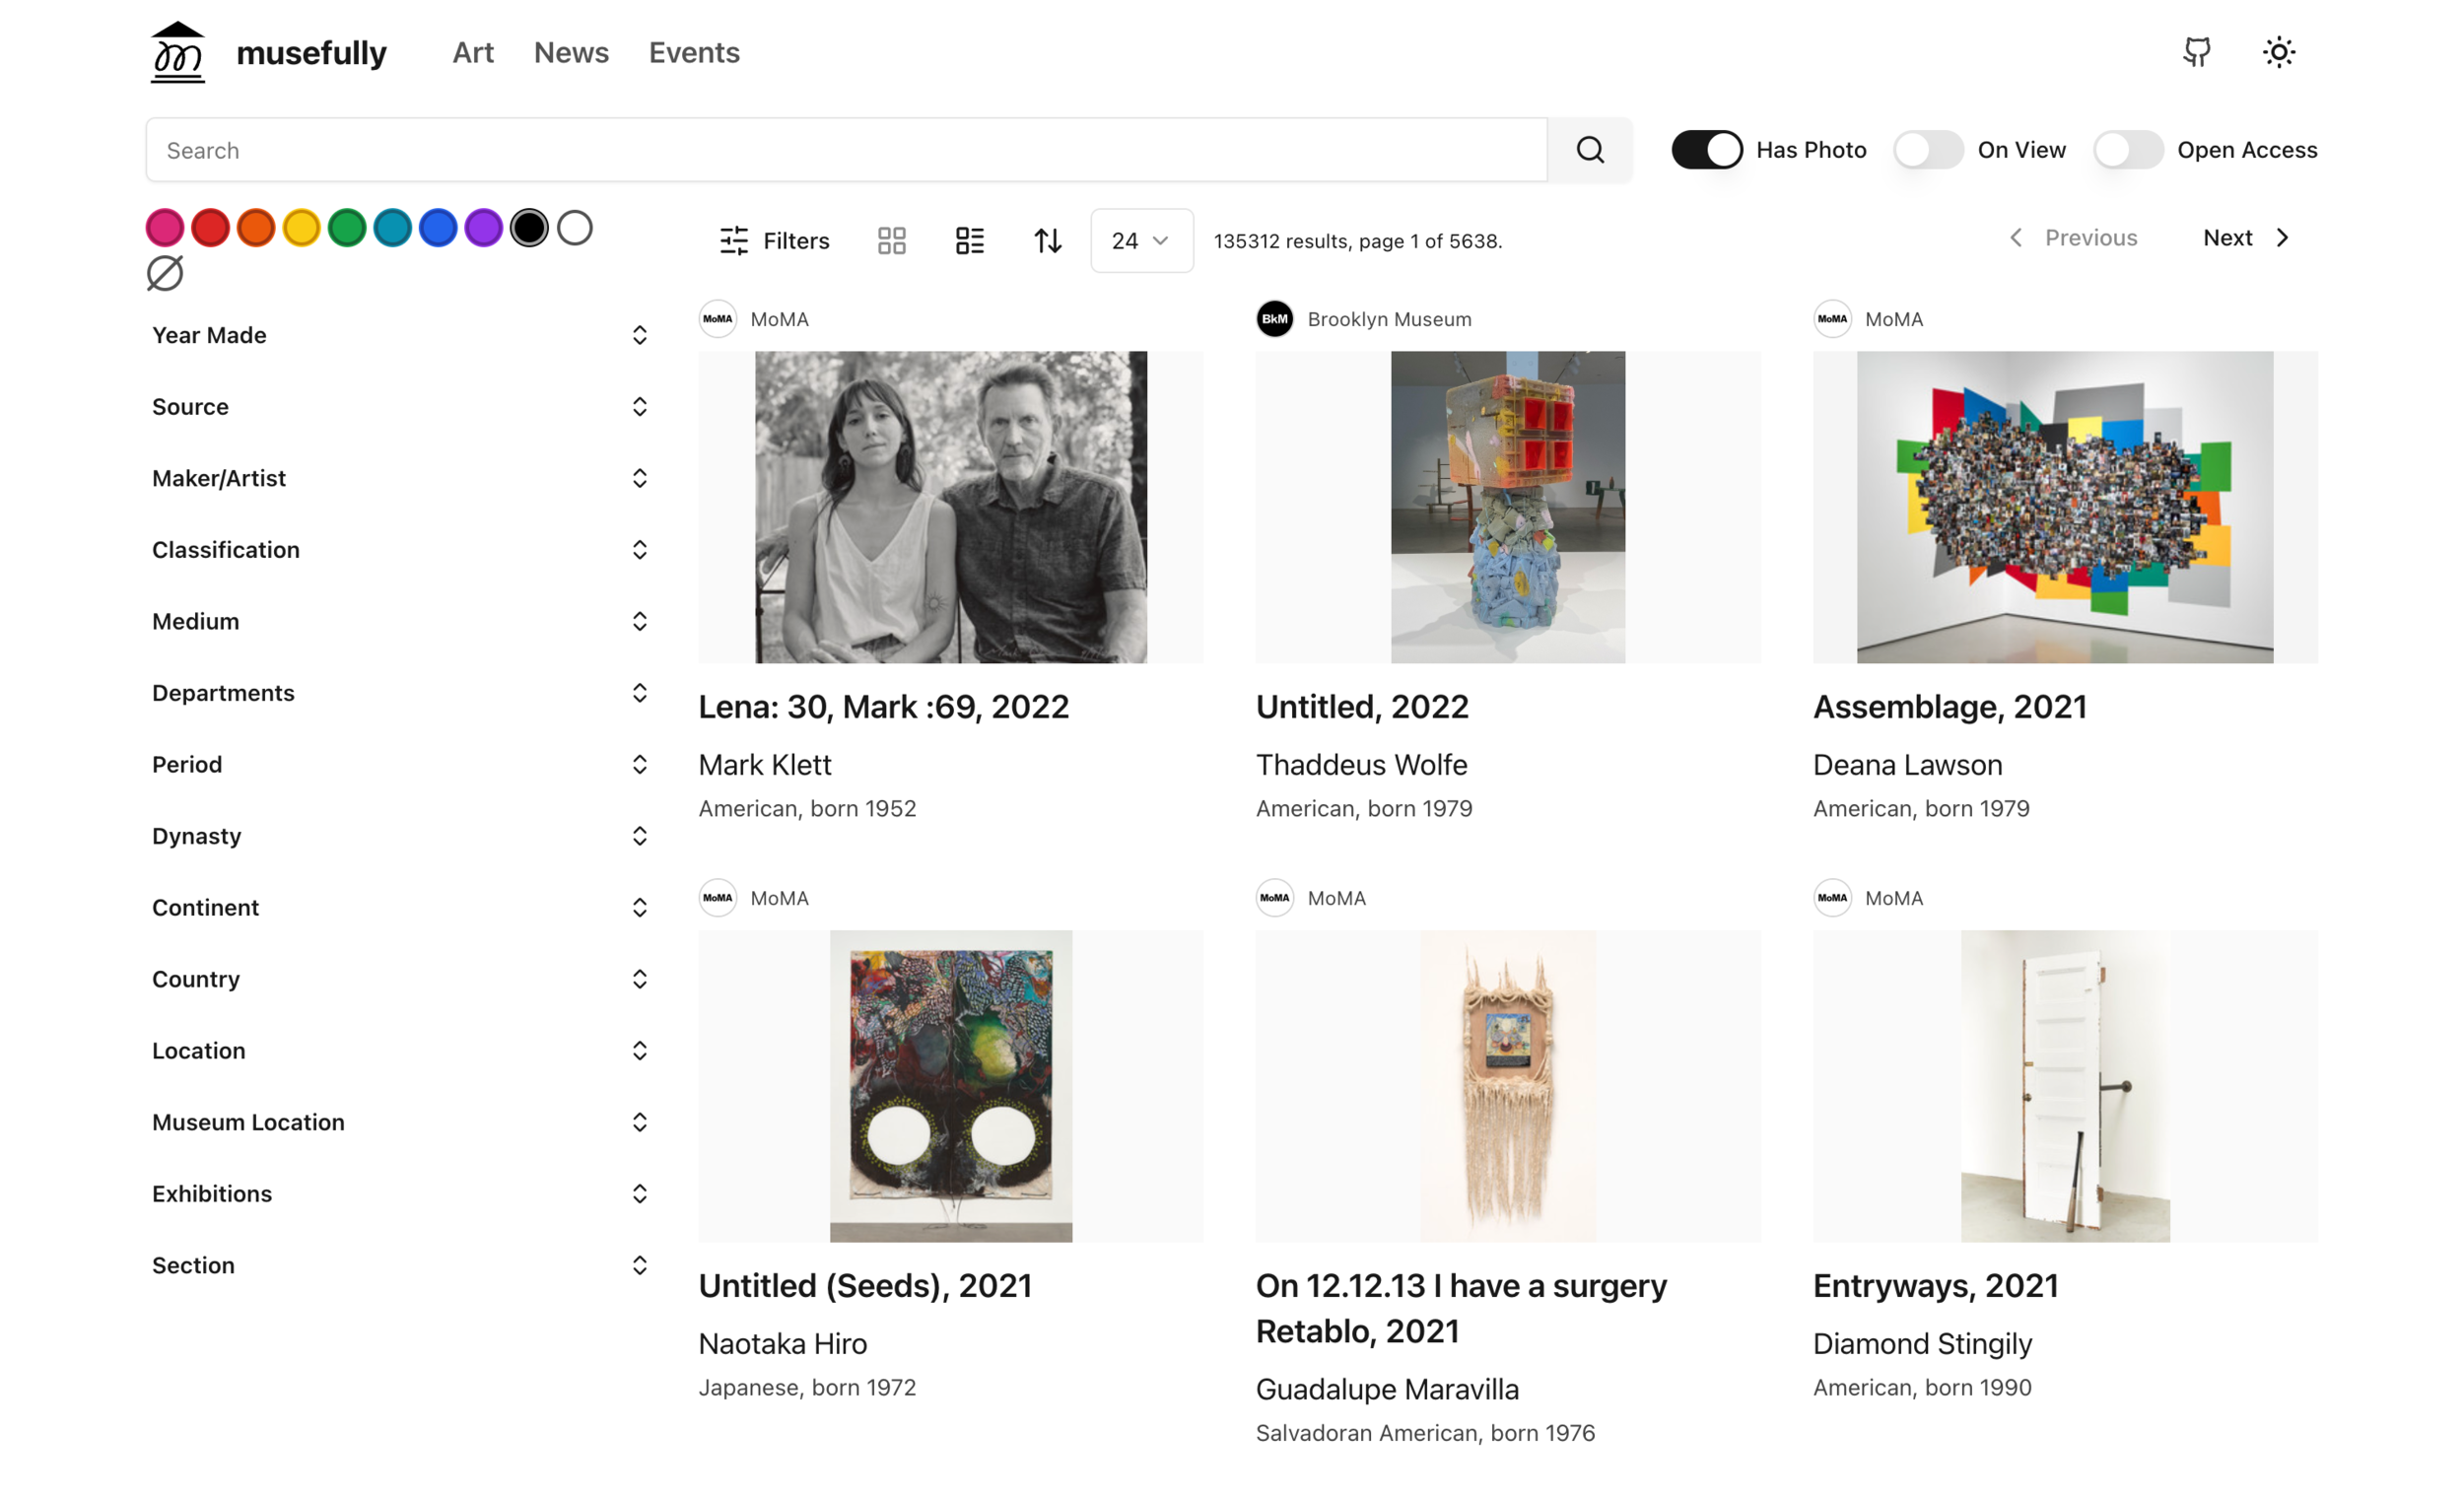Open Lena: 30, Mark :69, 2022 title
The width and height of the screenshot is (2464, 1497).
coord(884,707)
